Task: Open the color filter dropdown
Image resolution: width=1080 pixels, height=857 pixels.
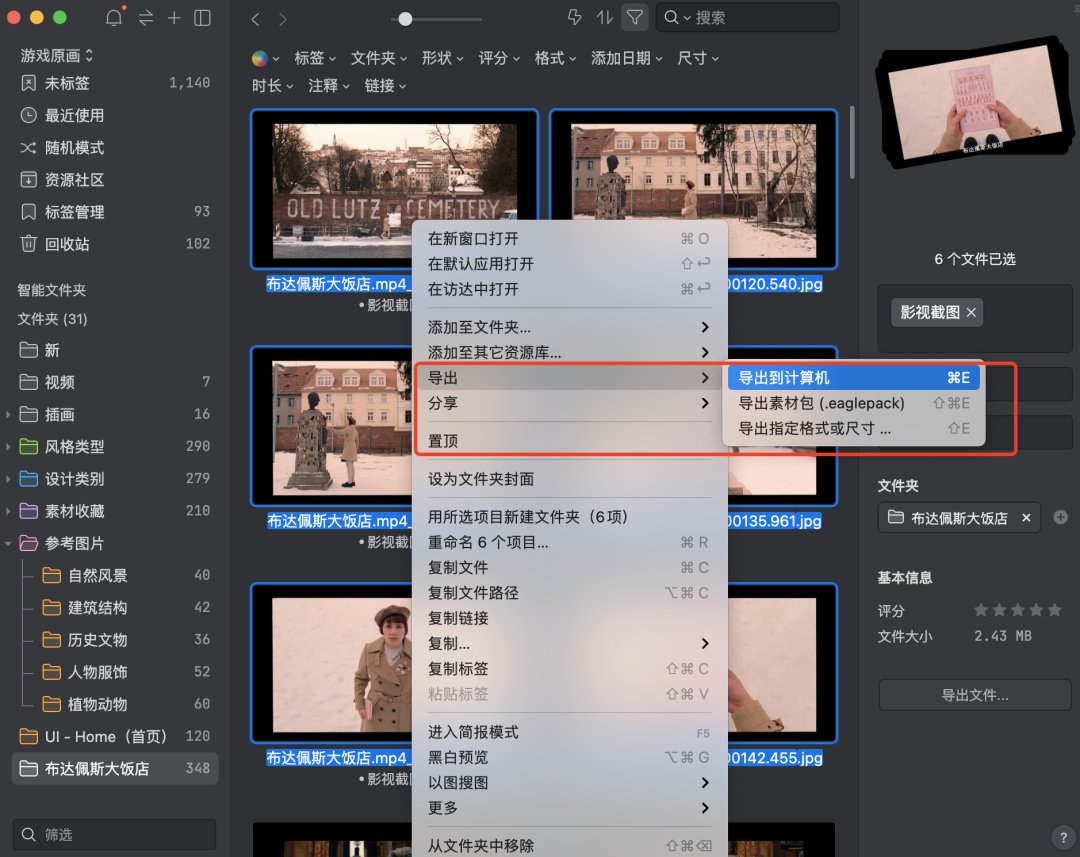Action: (x=265, y=59)
